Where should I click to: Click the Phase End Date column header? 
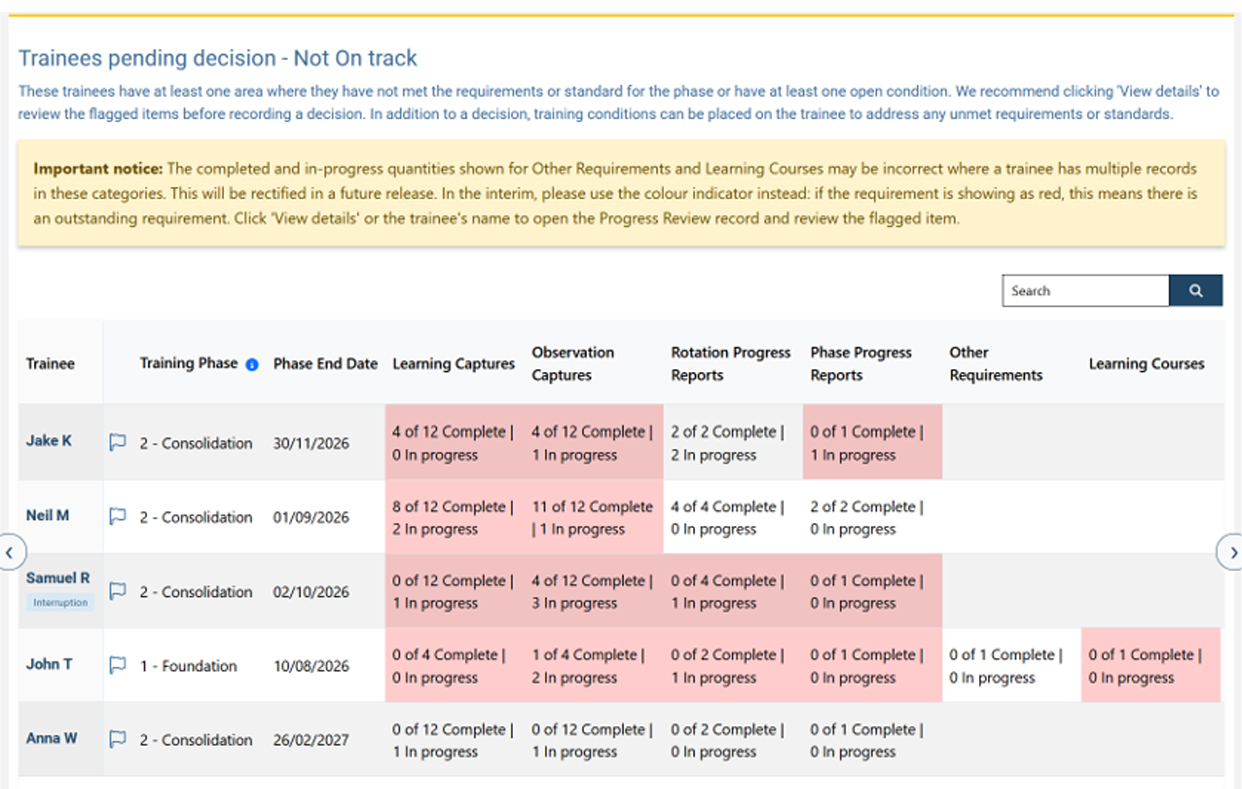(325, 364)
